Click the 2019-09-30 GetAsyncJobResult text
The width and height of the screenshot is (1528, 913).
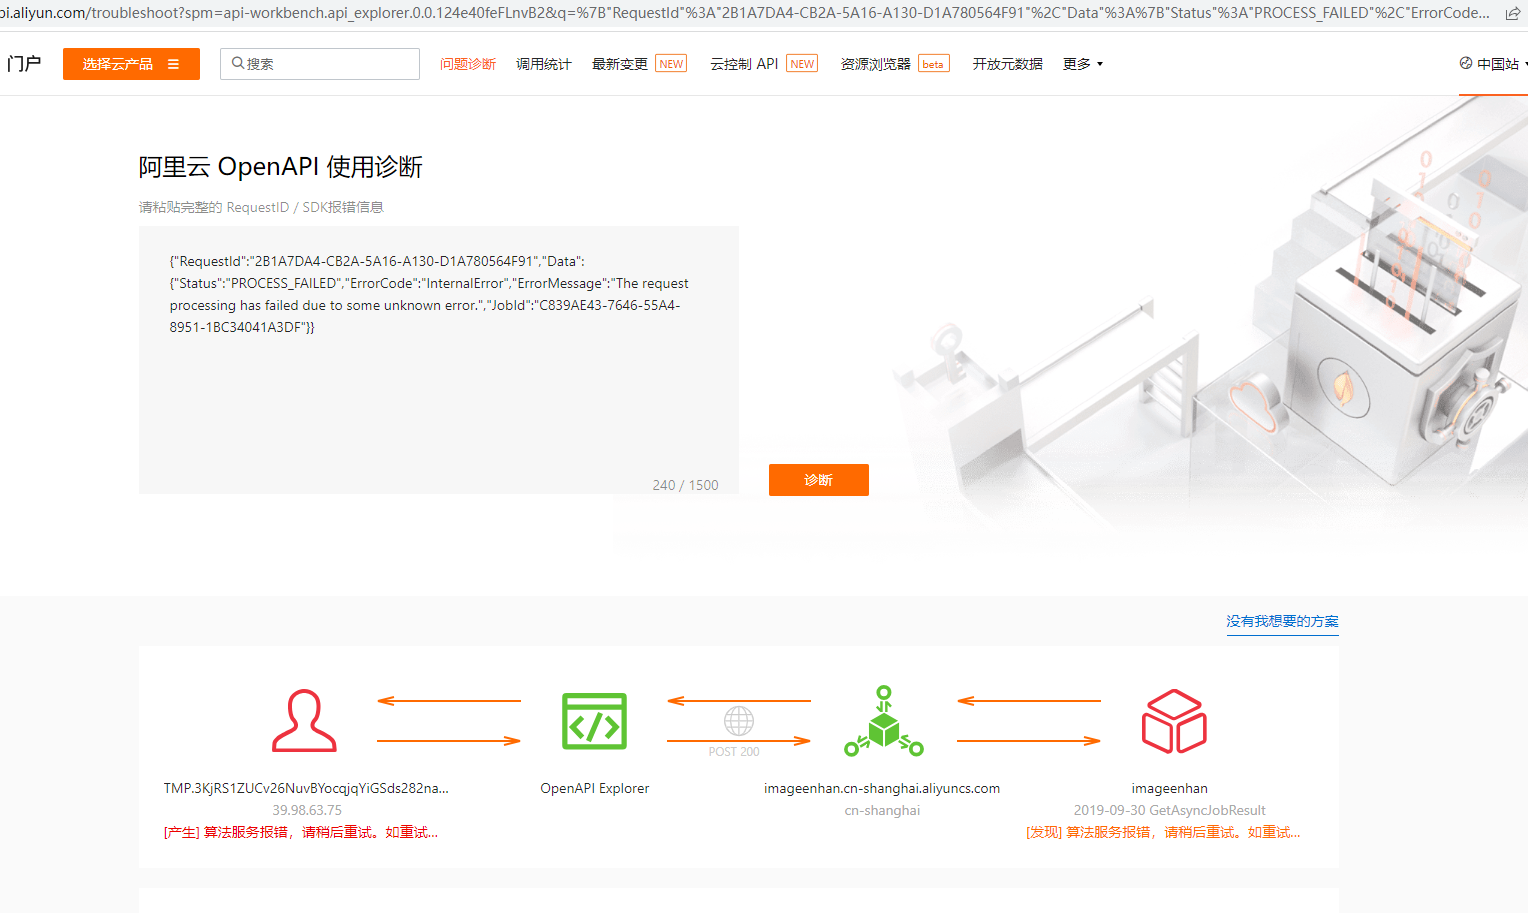(x=1170, y=810)
